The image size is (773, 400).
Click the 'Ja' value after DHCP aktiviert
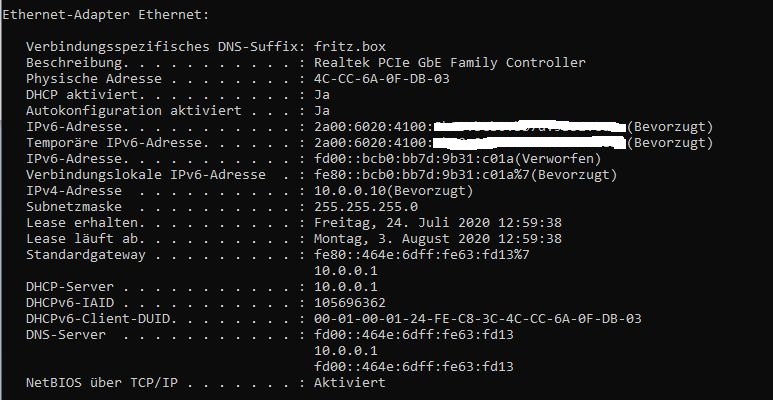click(x=322, y=95)
